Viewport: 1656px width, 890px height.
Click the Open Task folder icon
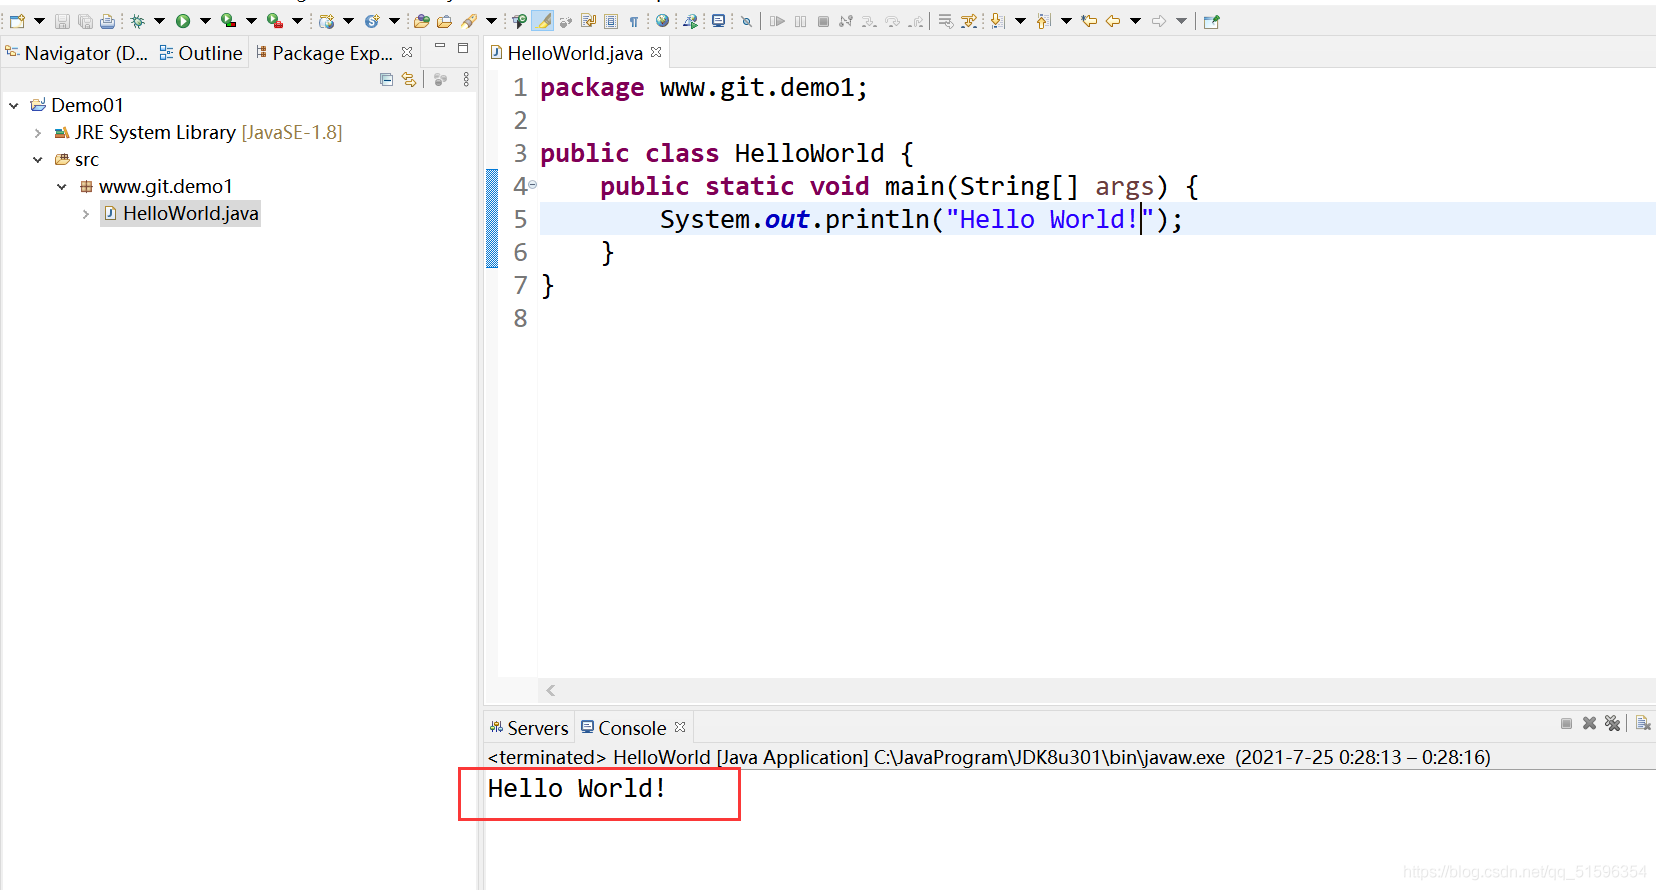tap(444, 21)
